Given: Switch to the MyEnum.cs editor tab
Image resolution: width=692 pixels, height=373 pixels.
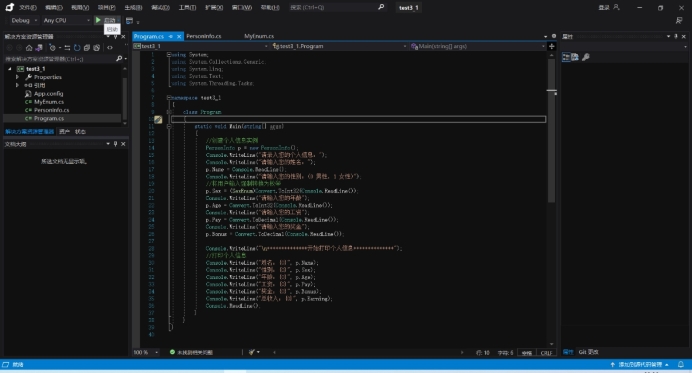Looking at the screenshot, I should (x=259, y=36).
